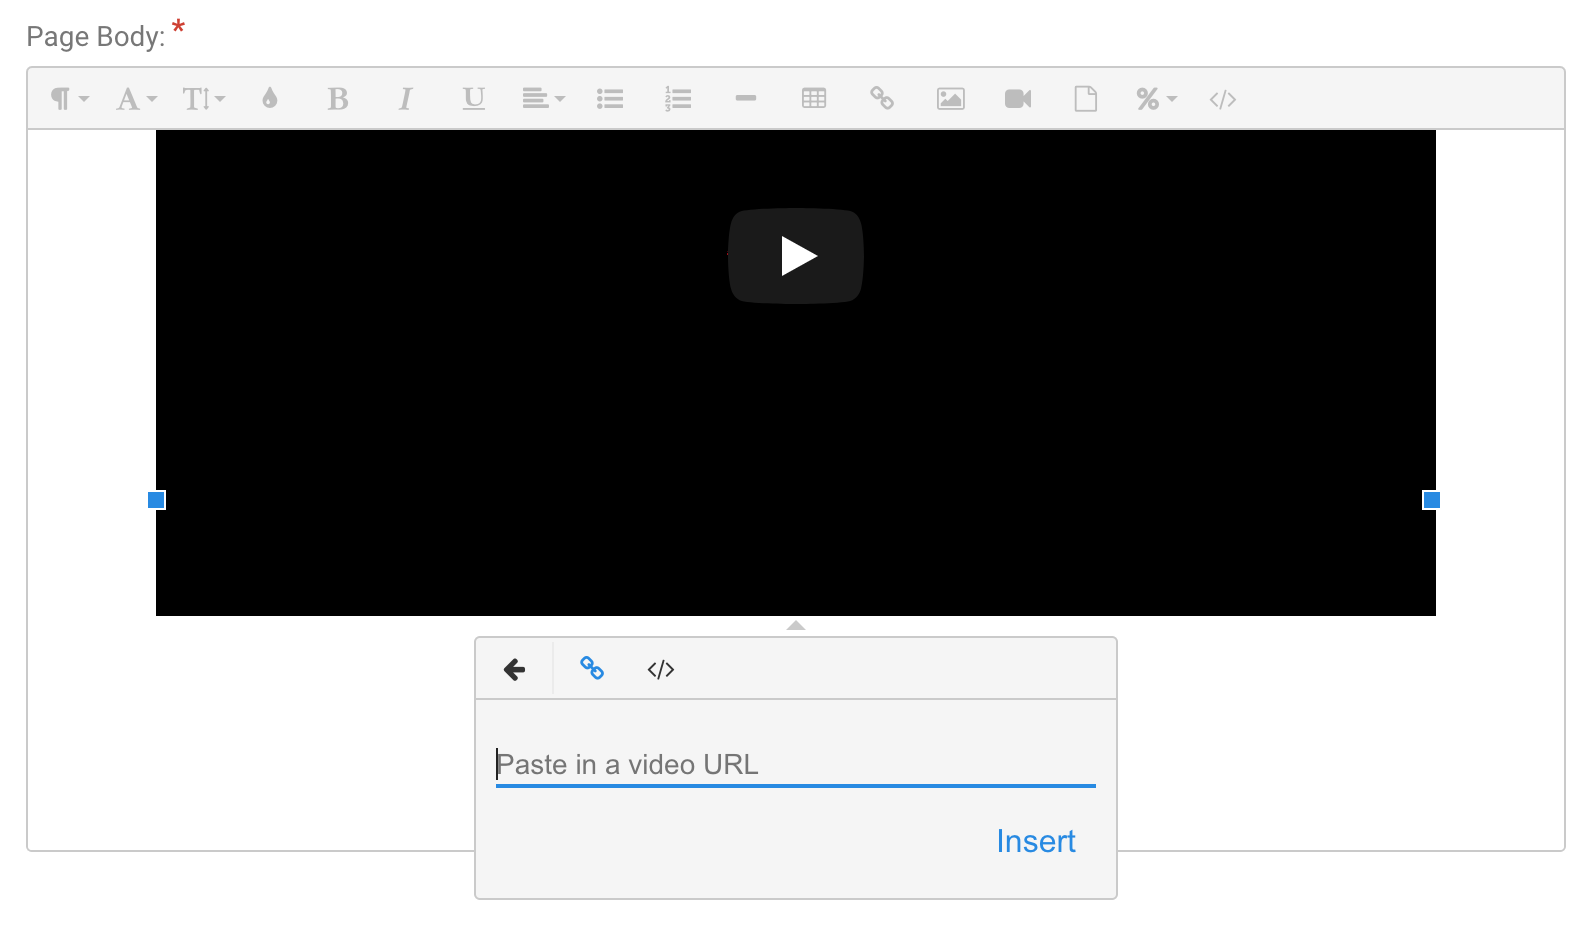Click the insert link toolbar icon
The height and width of the screenshot is (930, 1594).
882,98
